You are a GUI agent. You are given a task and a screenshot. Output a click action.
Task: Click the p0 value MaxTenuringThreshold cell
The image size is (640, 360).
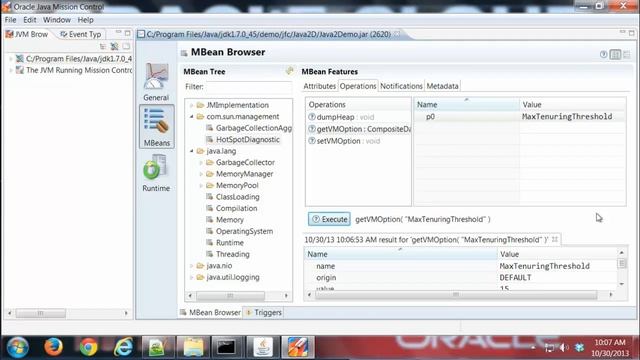(572, 117)
